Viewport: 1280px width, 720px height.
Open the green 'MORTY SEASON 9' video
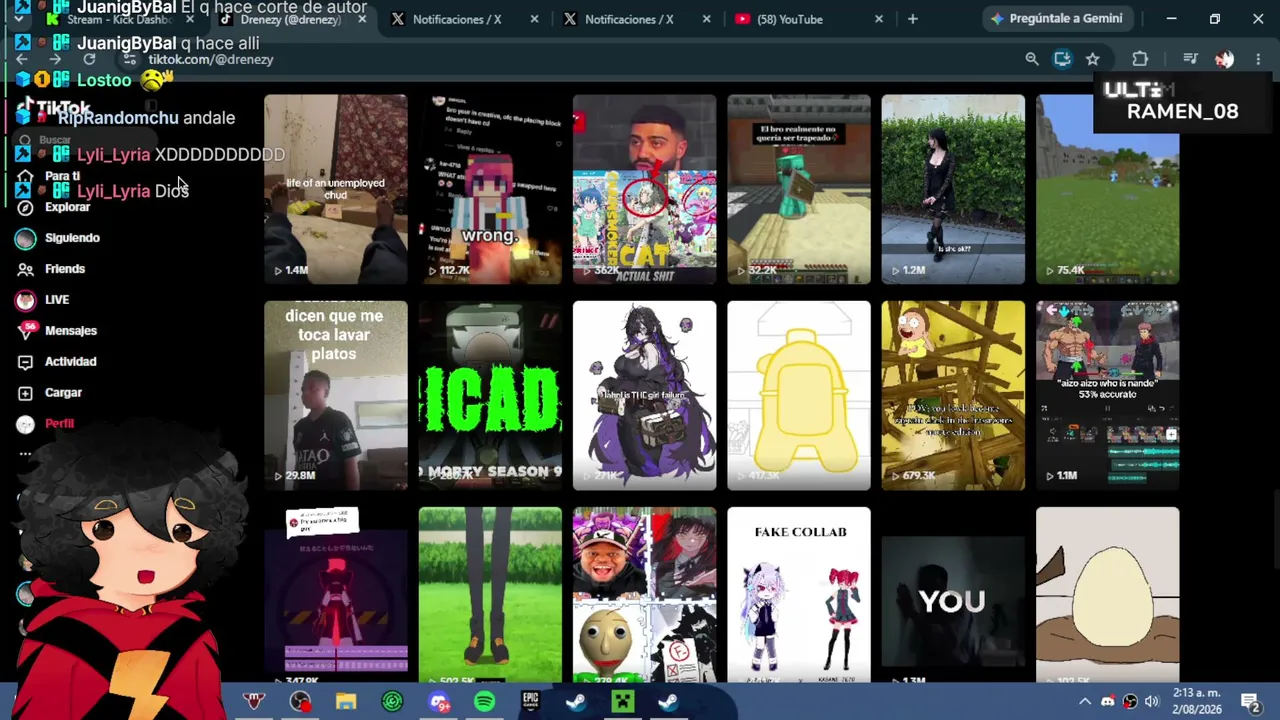click(x=490, y=396)
